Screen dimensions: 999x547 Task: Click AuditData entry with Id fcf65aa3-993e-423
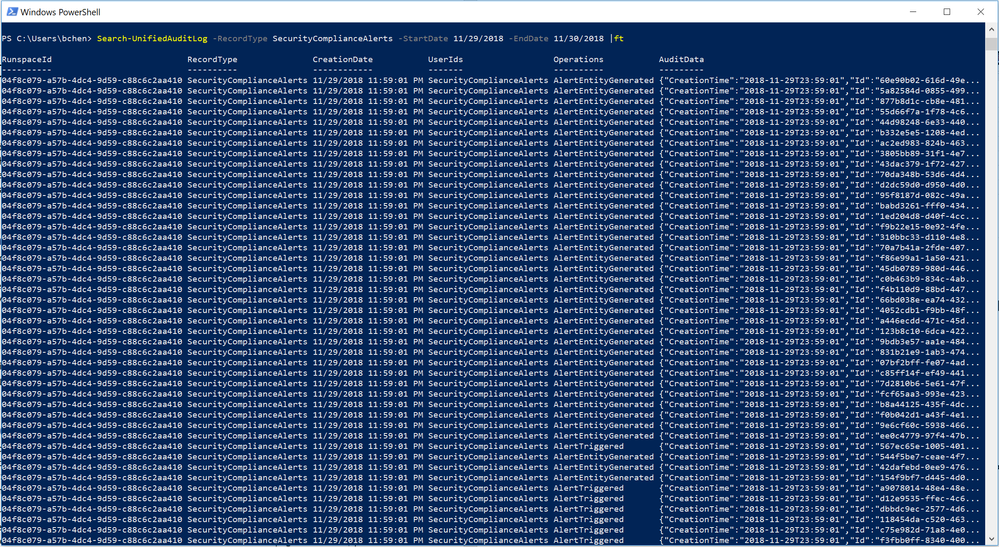pyautogui.click(x=820, y=394)
